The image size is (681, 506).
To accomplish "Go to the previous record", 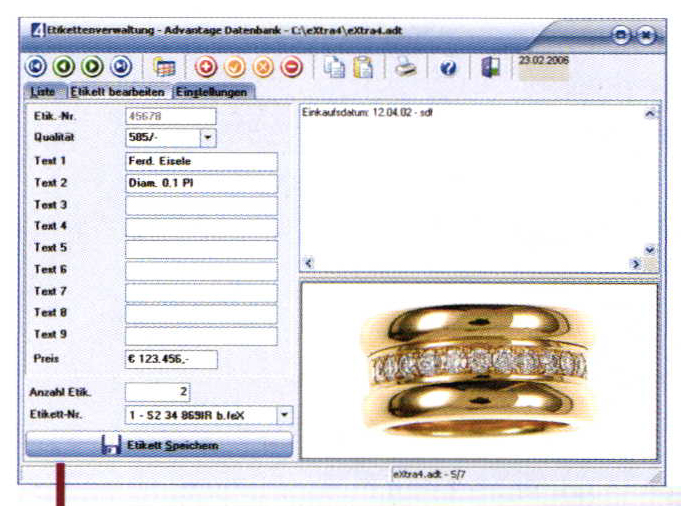I will click(x=63, y=68).
